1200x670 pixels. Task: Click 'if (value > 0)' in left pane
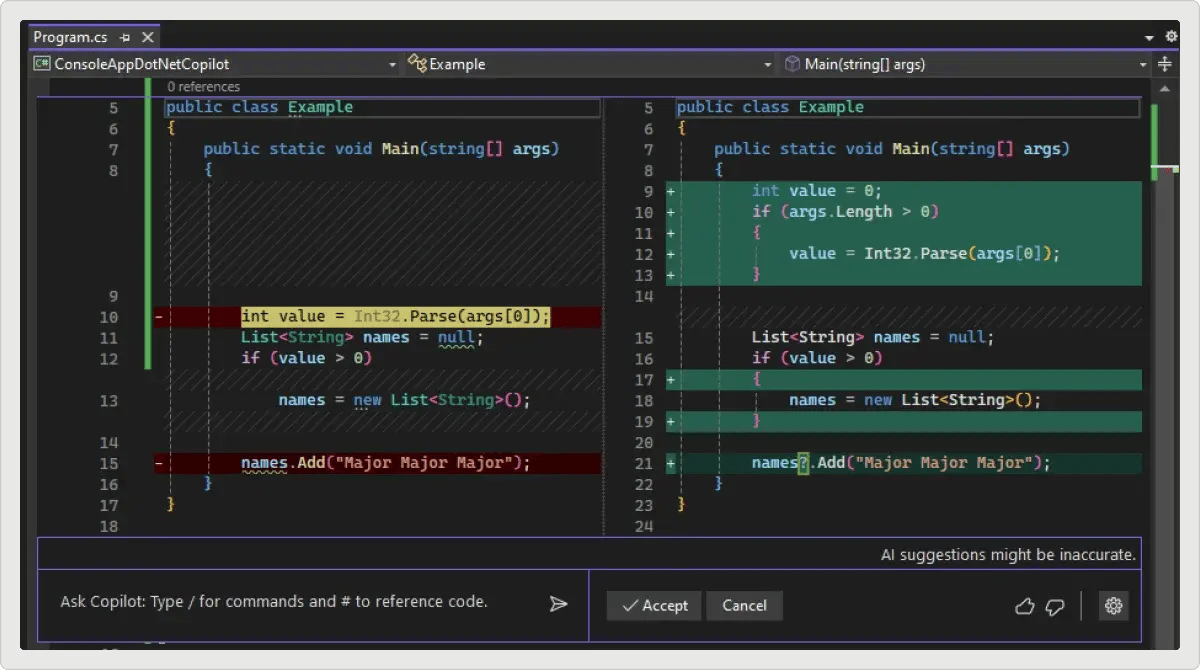click(x=306, y=358)
